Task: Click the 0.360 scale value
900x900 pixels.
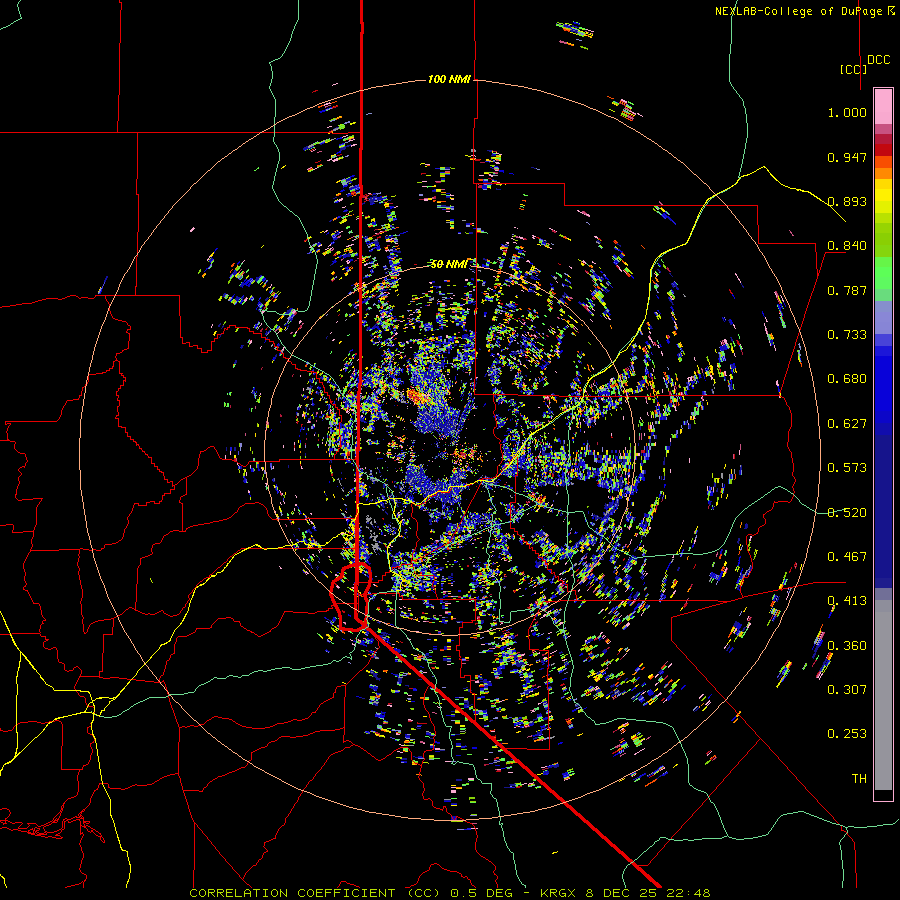Action: pos(847,646)
